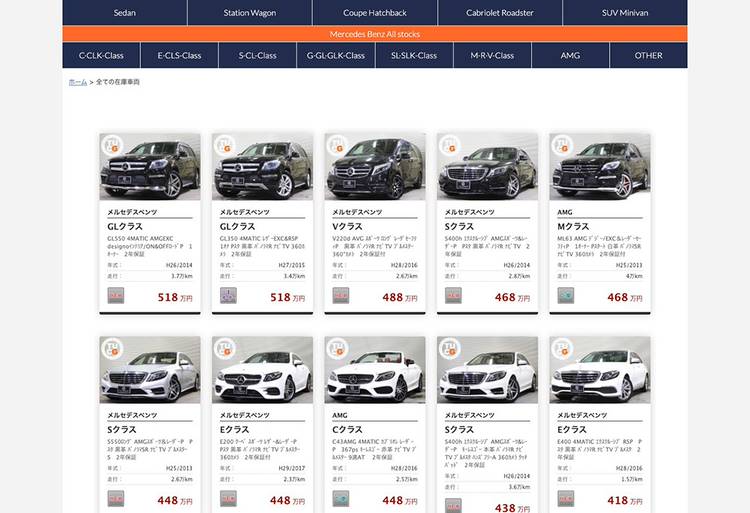Click the round logo badge on the V-Class photo

pyautogui.click(x=337, y=146)
